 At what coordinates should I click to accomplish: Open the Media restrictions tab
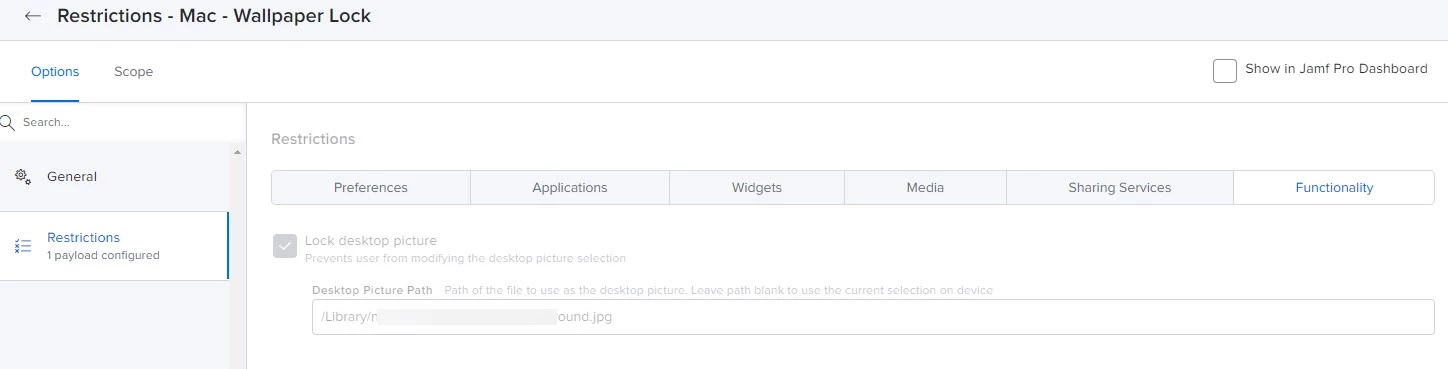pos(925,187)
